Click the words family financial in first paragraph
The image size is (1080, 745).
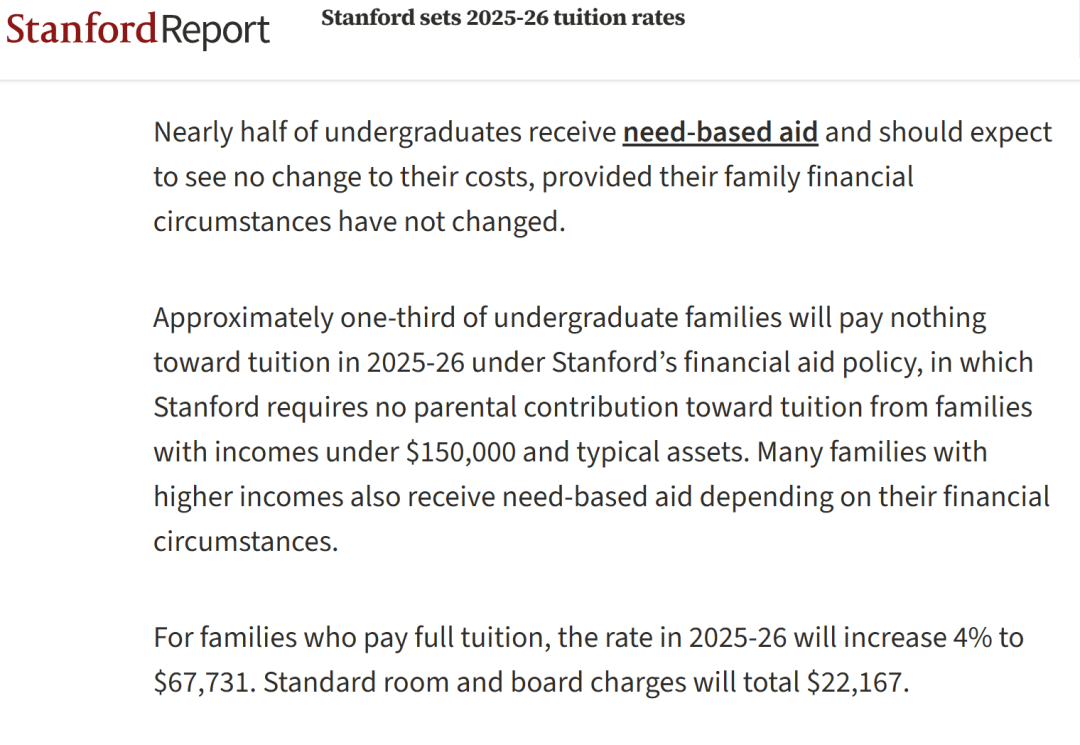pos(786,177)
